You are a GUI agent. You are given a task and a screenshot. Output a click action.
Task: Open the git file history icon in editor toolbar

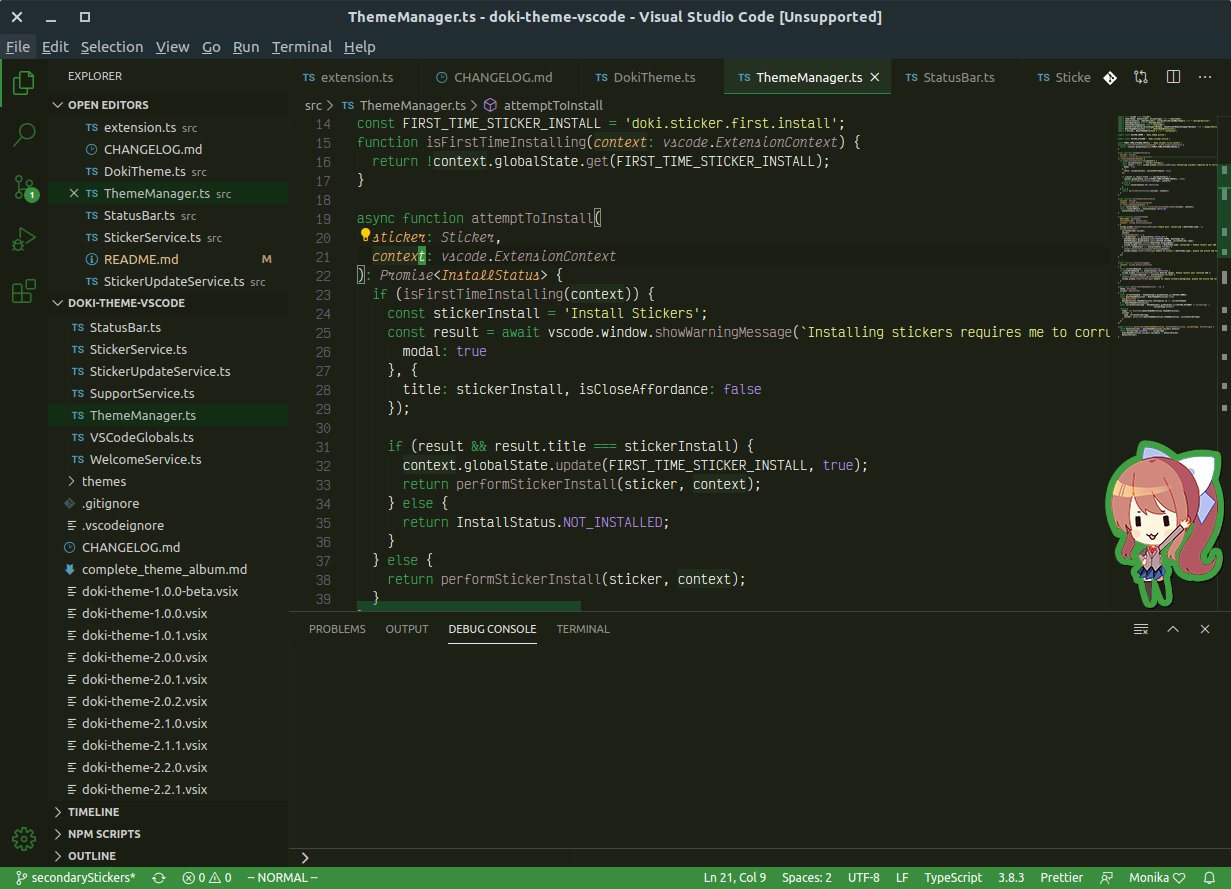[1110, 77]
